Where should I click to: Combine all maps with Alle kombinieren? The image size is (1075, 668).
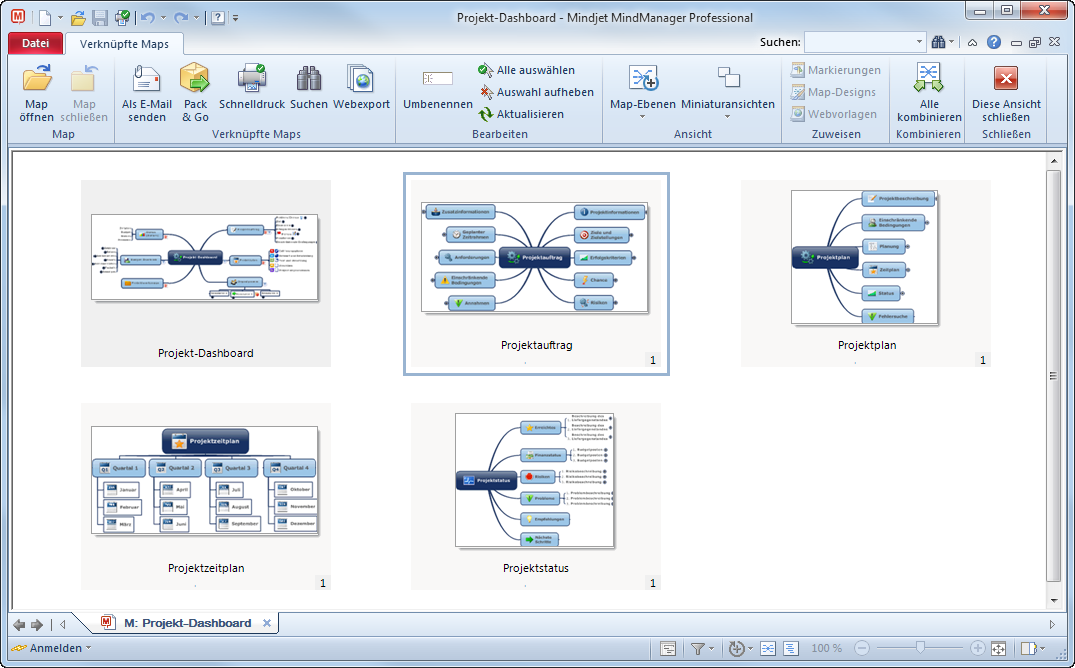[x=928, y=93]
